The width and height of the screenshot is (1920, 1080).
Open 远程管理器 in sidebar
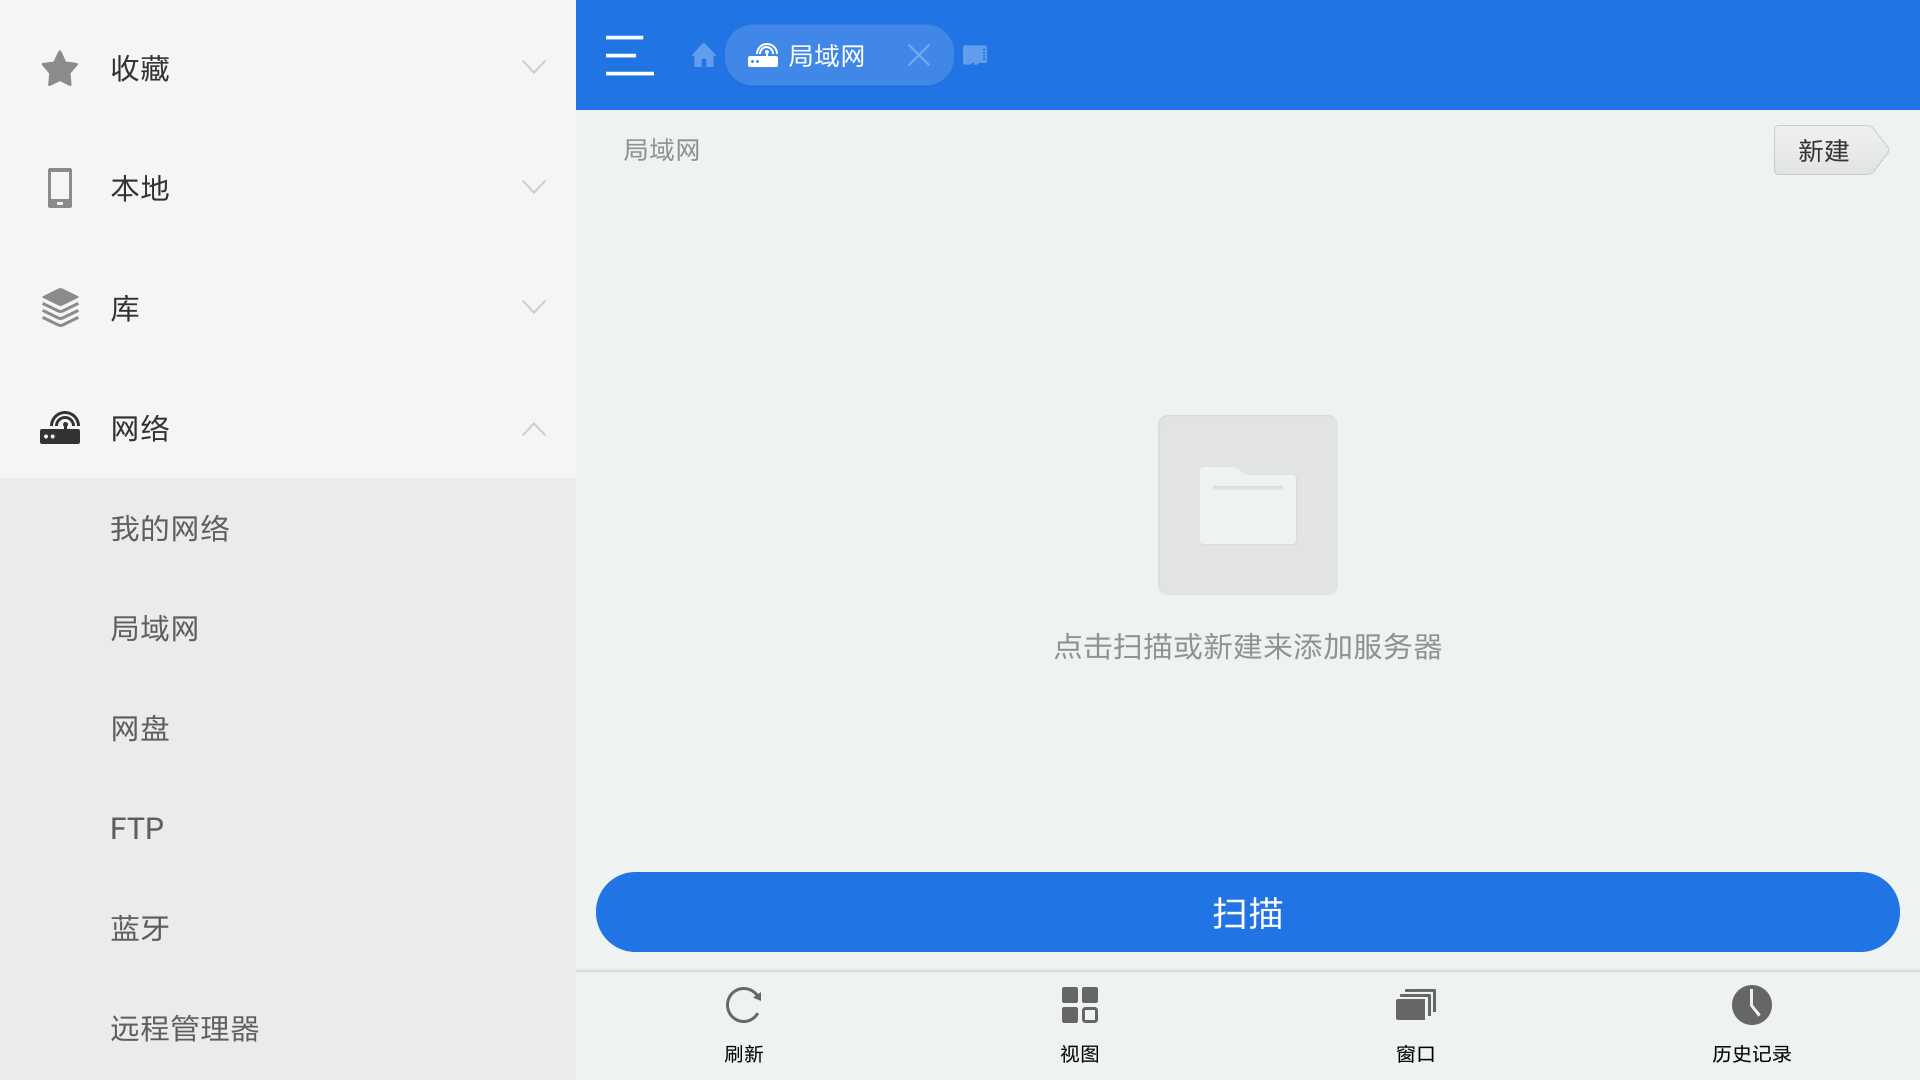pos(288,1028)
